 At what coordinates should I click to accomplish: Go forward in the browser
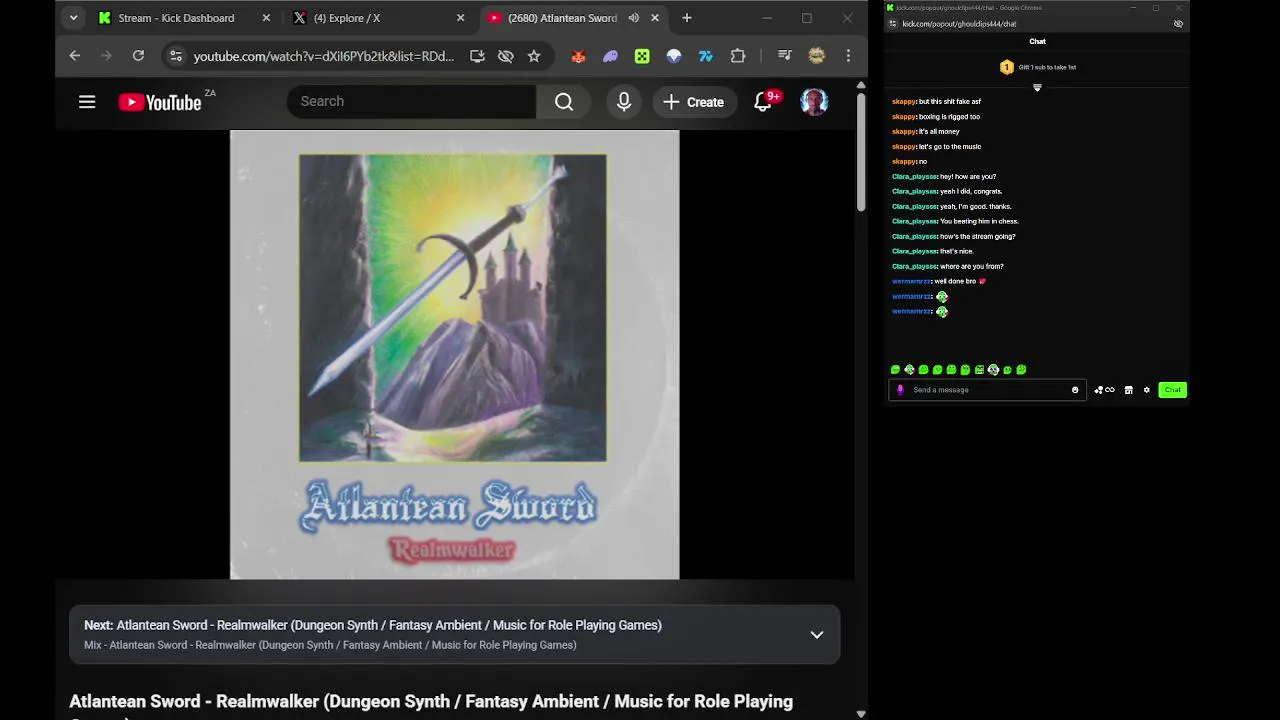coord(106,56)
